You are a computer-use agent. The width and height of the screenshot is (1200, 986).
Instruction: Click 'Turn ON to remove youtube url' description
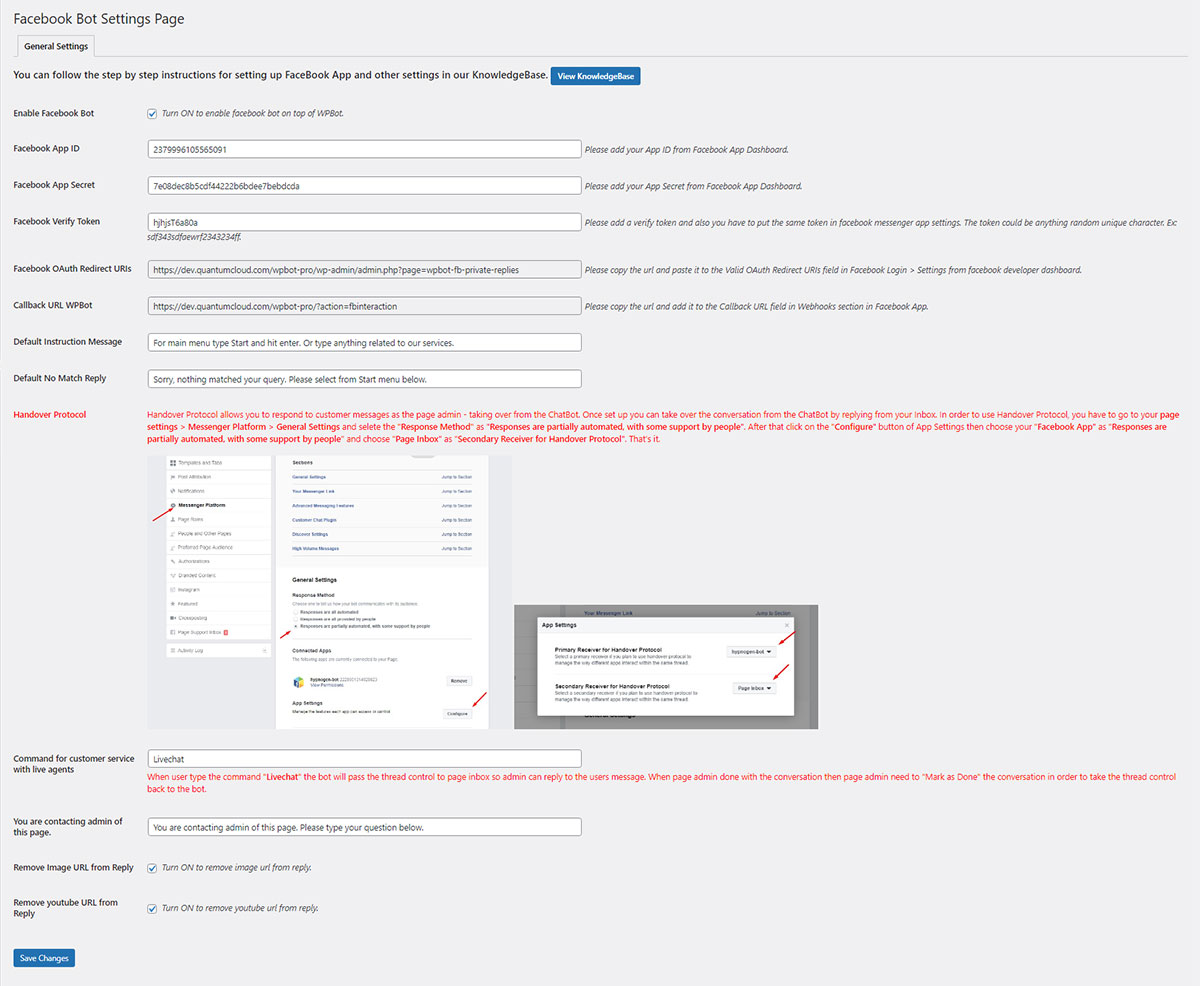(240, 908)
